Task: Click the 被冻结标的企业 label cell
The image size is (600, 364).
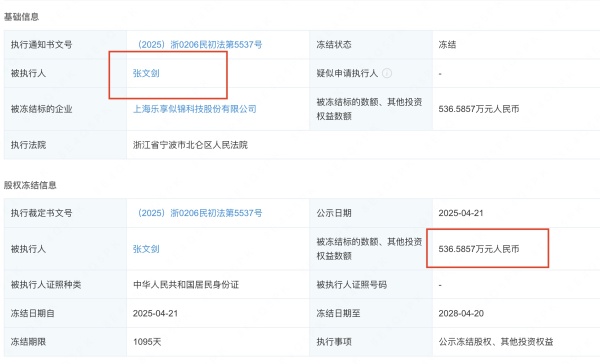Action: (x=65, y=109)
